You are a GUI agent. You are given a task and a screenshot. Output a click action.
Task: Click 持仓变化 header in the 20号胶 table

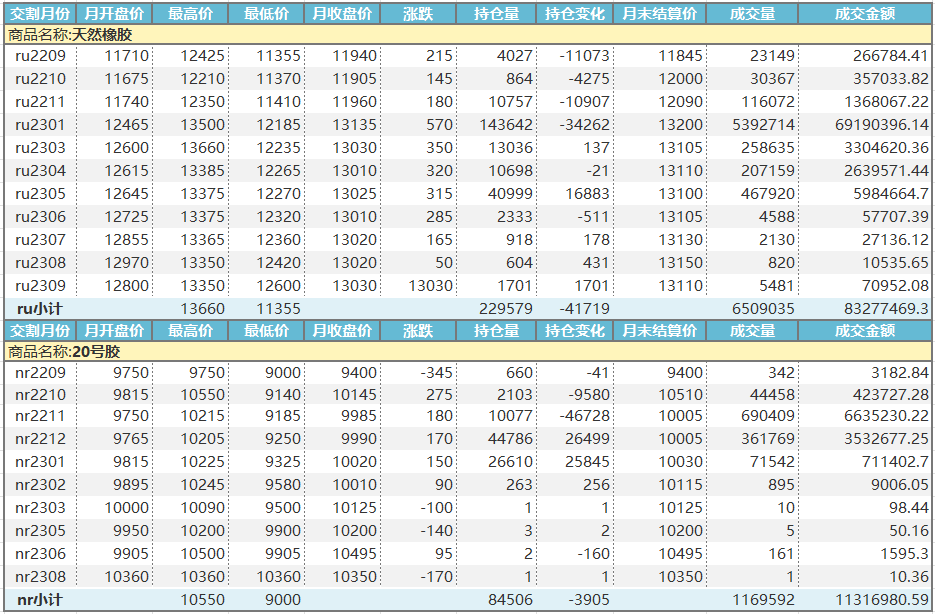coord(574,331)
